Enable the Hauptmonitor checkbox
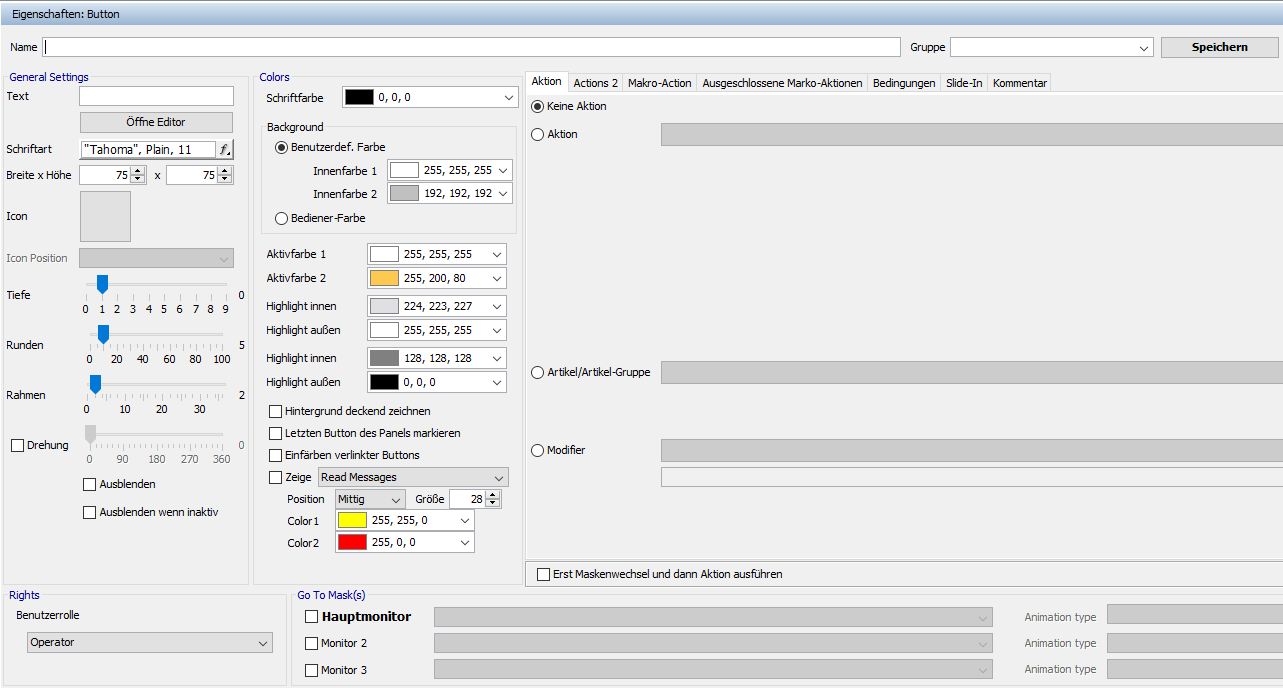This screenshot has height=688, width=1283. coord(312,616)
